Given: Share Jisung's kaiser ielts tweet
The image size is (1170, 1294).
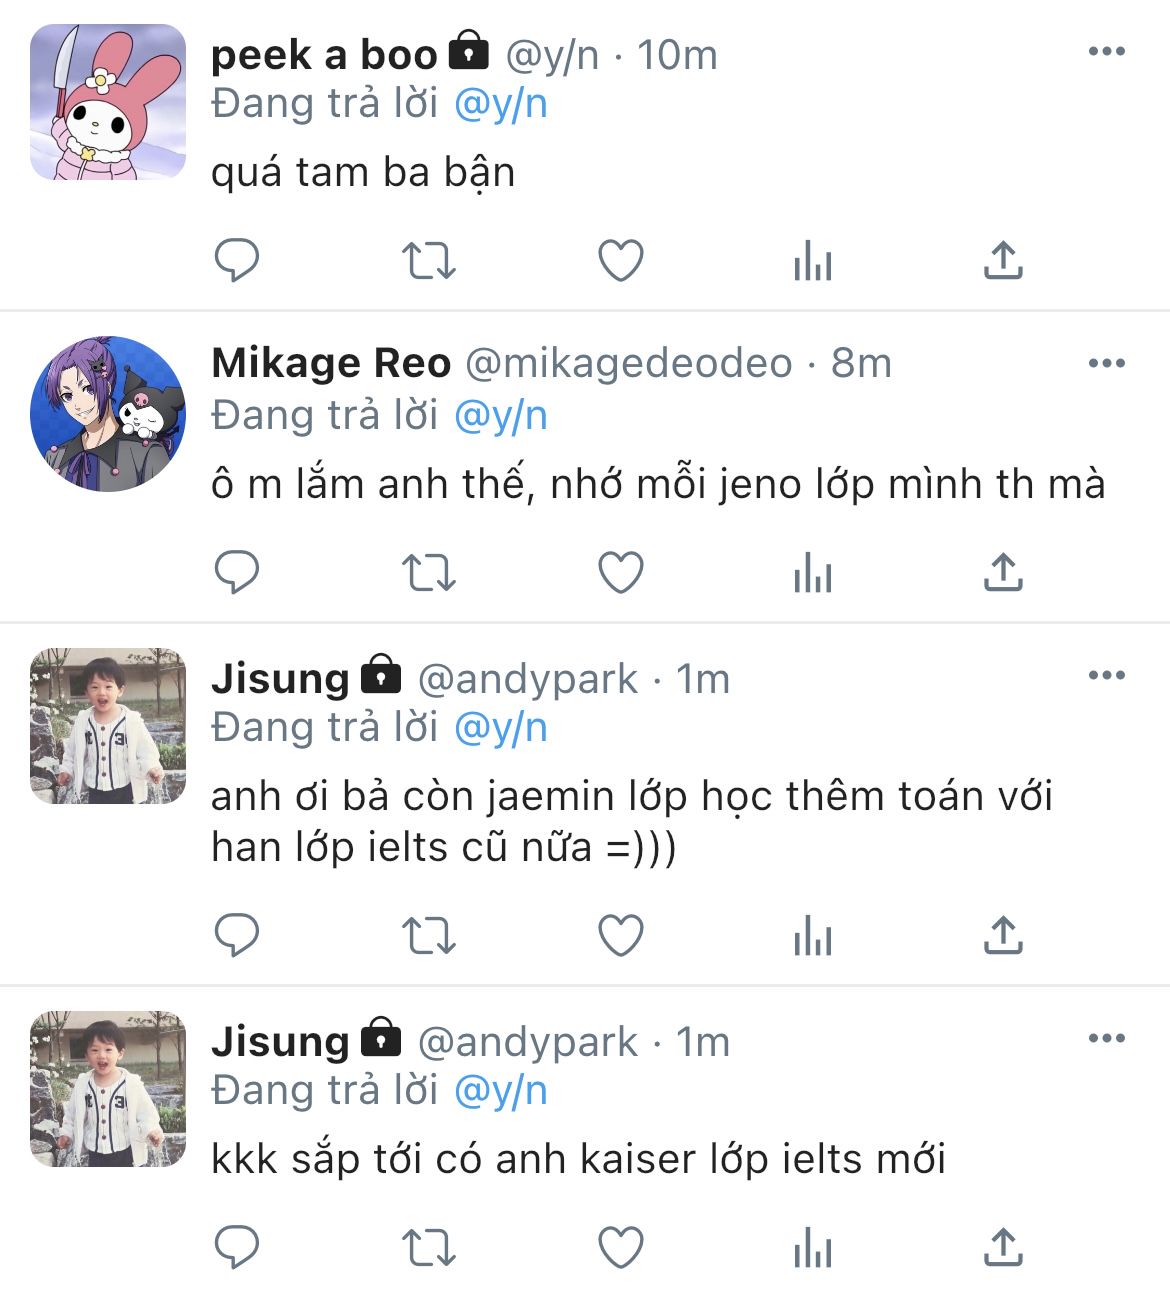Looking at the screenshot, I should (x=1003, y=1247).
